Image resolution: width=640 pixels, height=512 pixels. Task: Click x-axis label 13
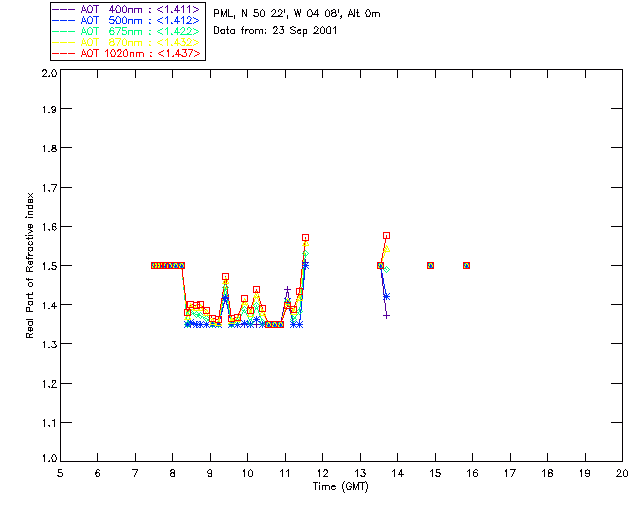click(360, 473)
